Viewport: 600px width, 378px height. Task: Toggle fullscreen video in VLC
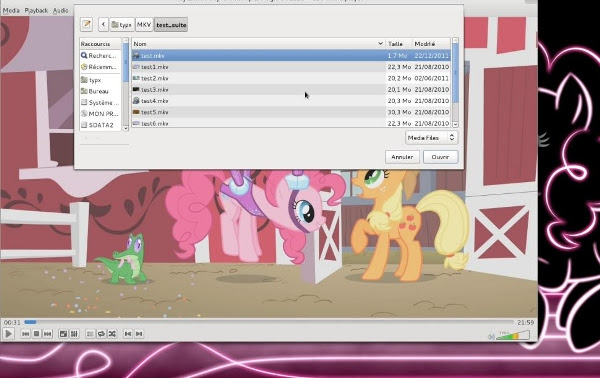click(63, 334)
